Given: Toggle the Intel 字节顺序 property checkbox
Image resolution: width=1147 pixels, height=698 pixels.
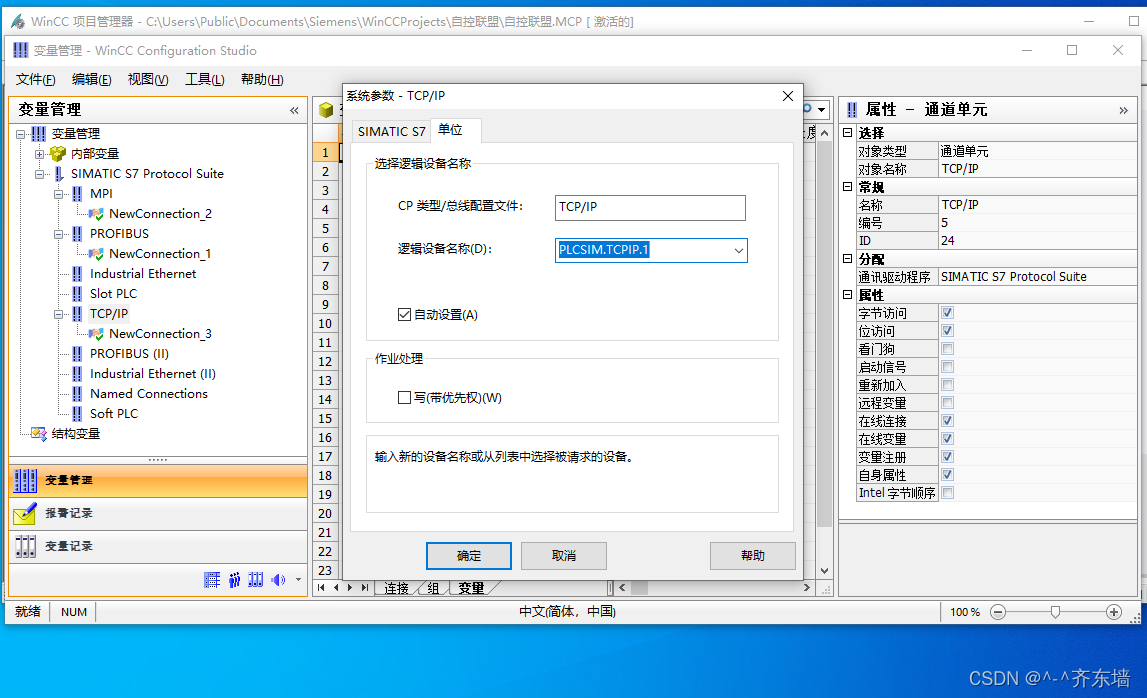Looking at the screenshot, I should point(947,492).
